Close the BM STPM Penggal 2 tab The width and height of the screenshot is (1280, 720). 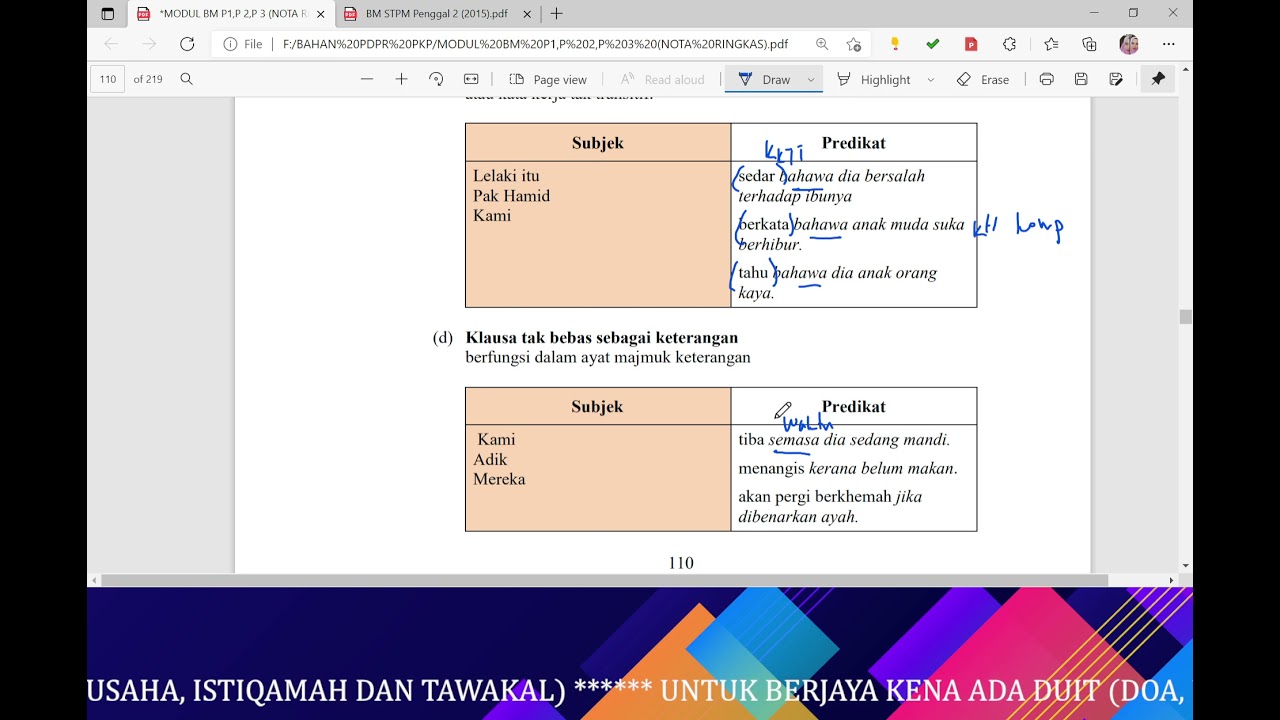point(527,14)
